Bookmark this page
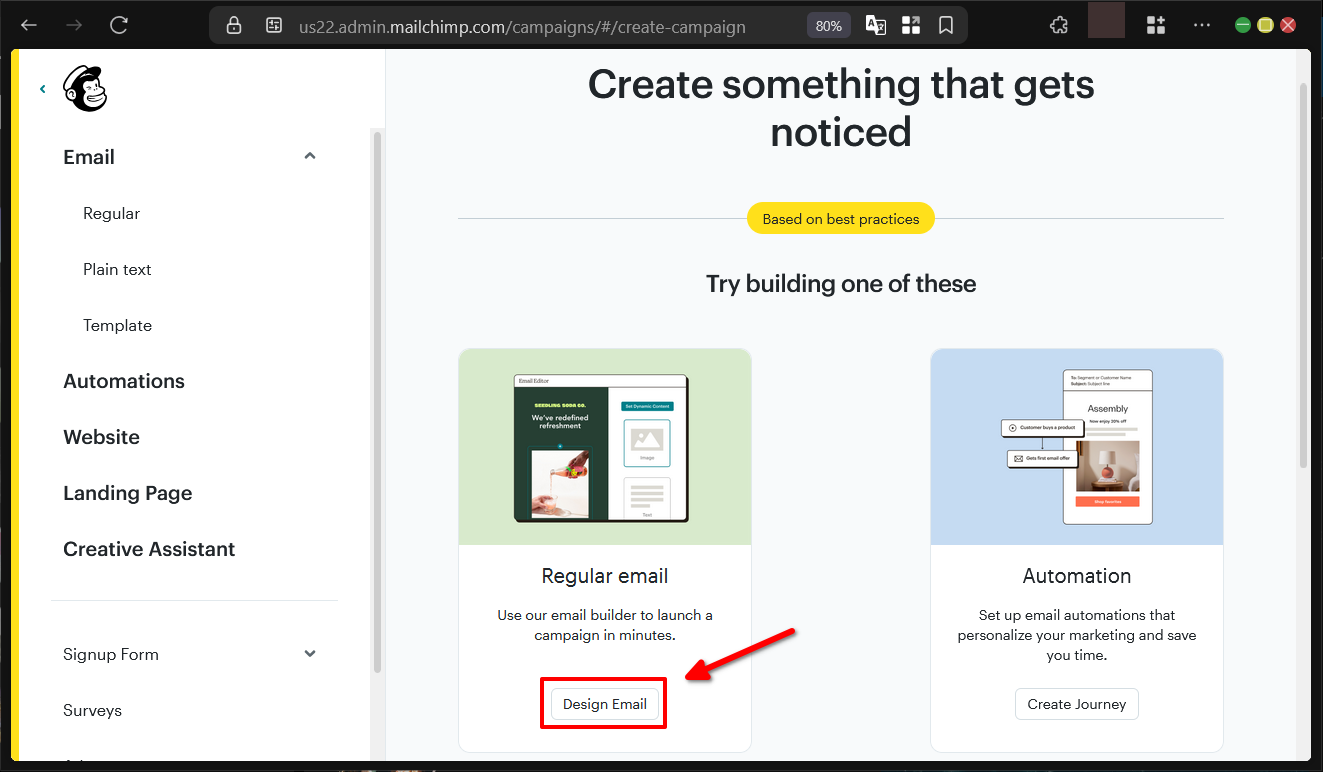The width and height of the screenshot is (1323, 772). (x=945, y=25)
